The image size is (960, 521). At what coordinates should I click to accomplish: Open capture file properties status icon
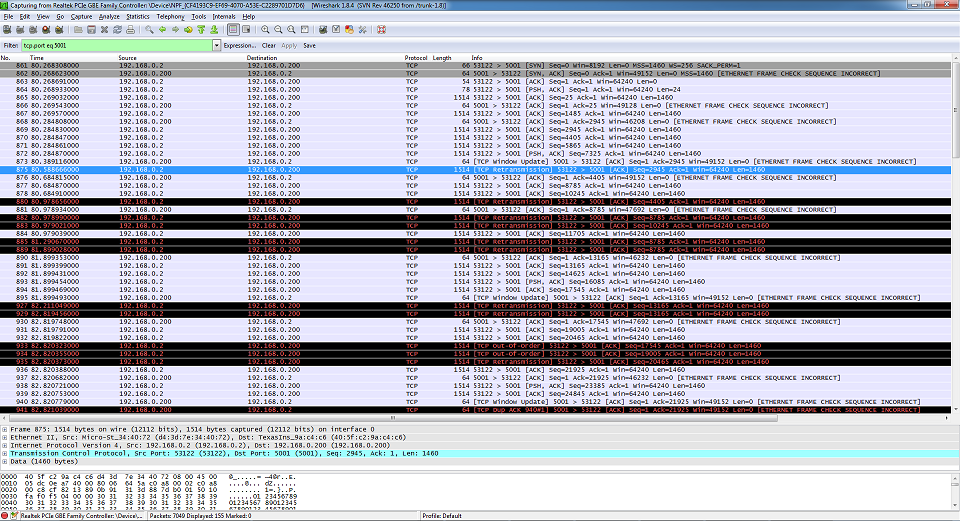[x=15, y=516]
